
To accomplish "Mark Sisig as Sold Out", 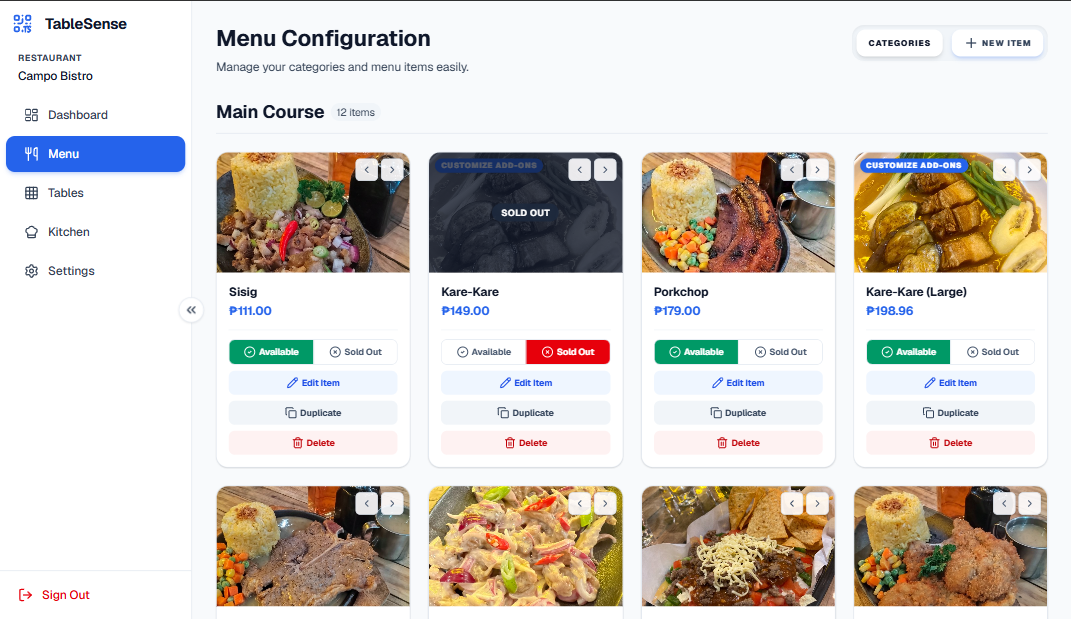I will [x=355, y=352].
